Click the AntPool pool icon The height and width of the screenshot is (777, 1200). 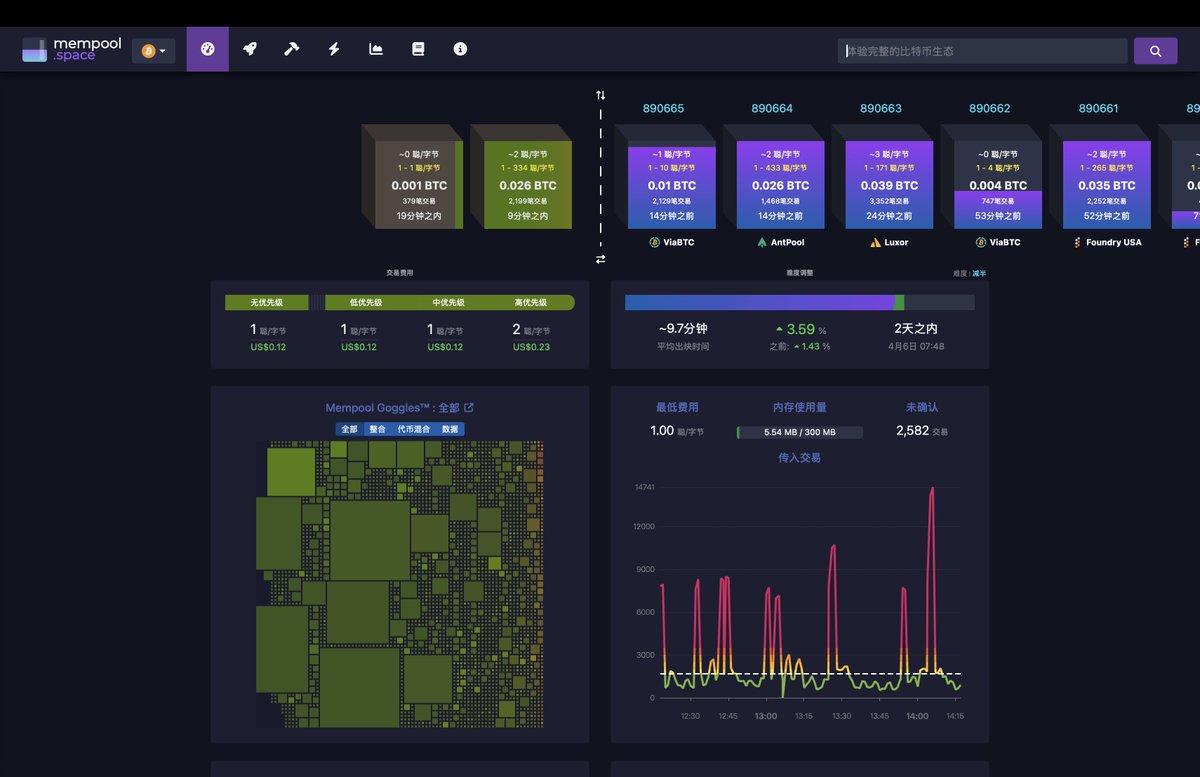[763, 242]
